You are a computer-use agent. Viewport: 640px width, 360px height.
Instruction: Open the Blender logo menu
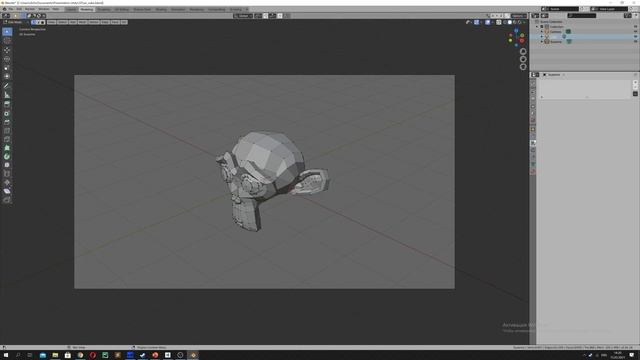[4, 9]
